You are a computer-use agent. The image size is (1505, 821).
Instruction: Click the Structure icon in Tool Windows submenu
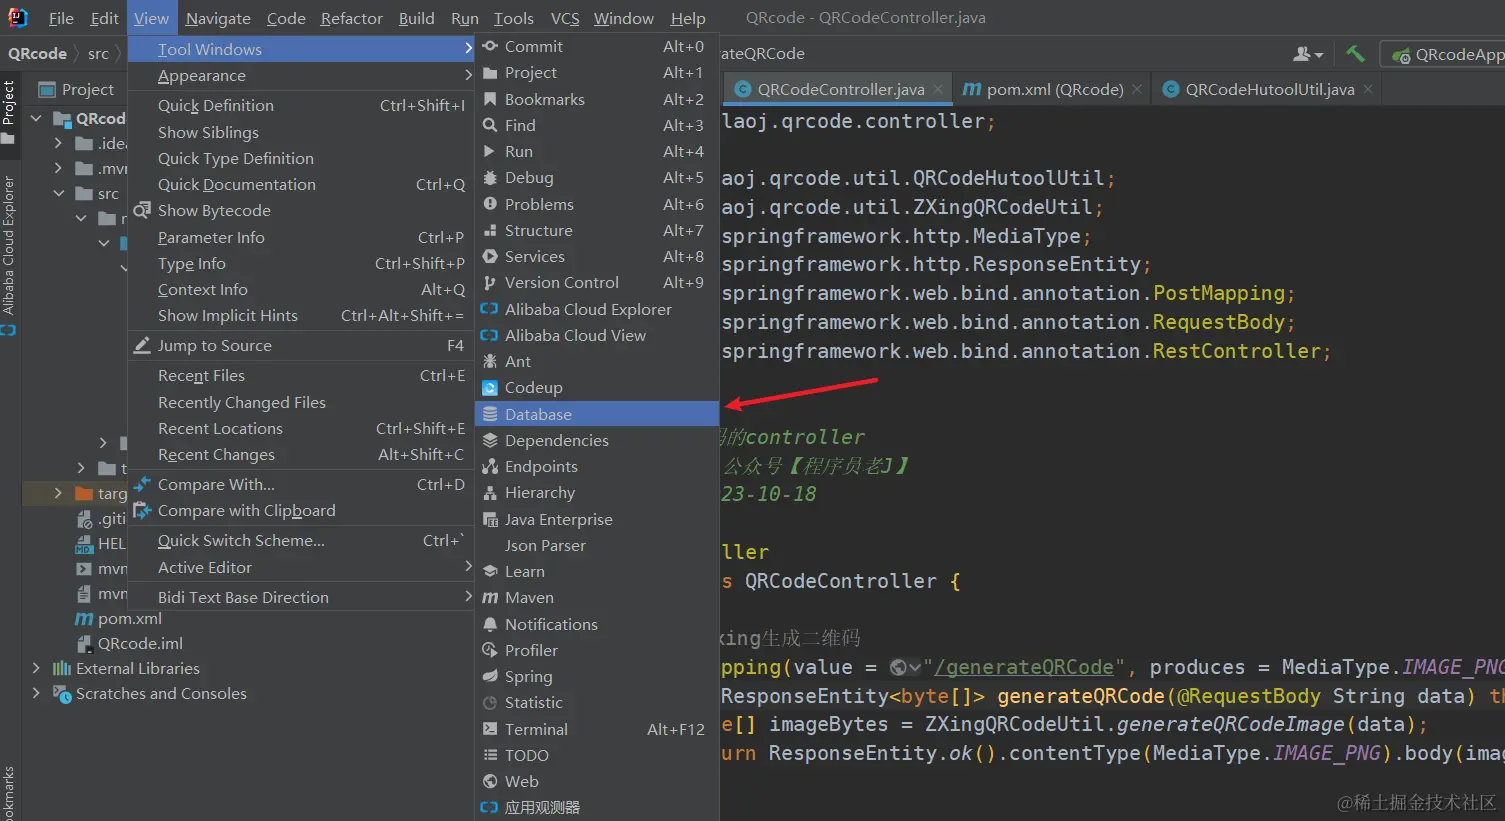coord(490,230)
